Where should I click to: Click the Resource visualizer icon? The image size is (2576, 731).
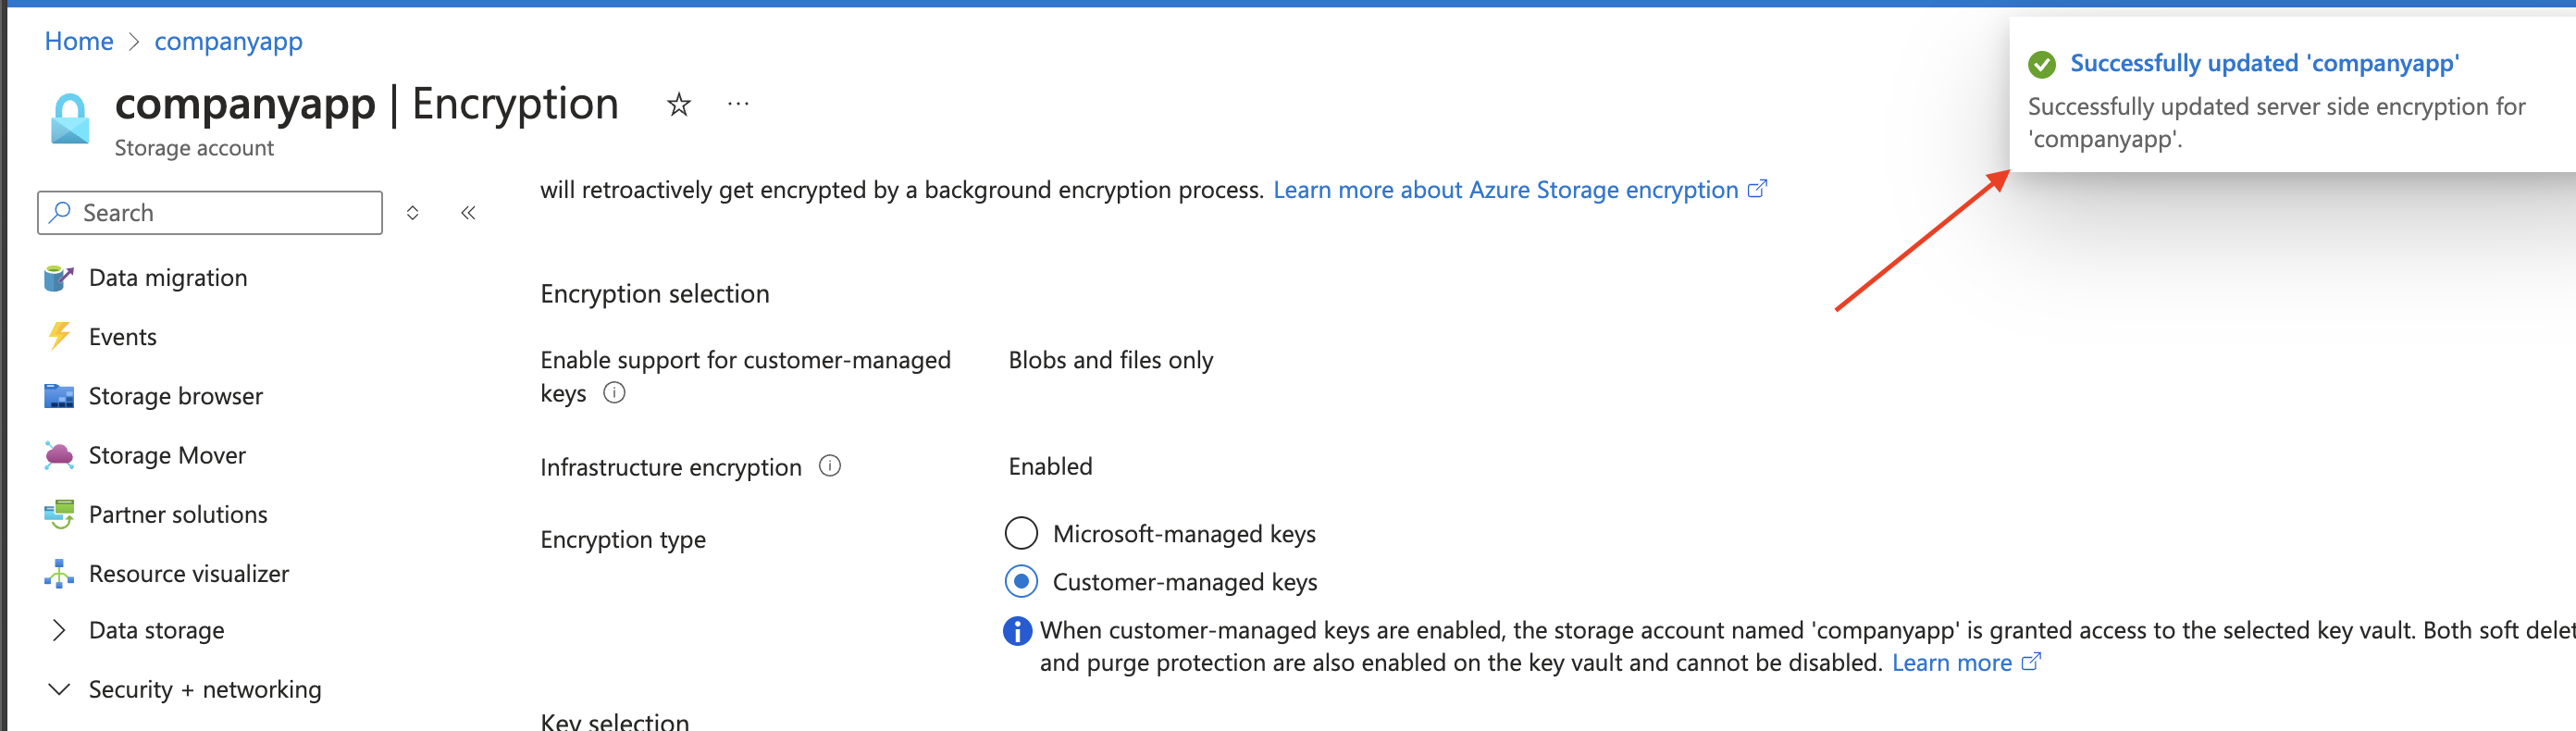pos(59,574)
